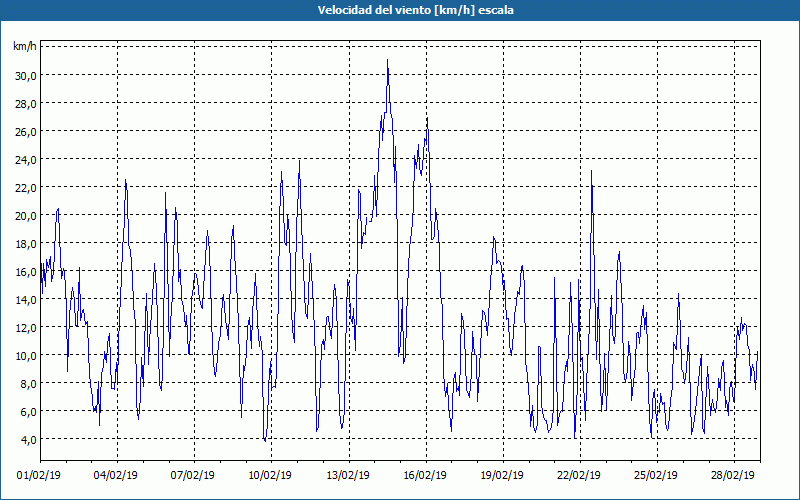Click the 01/02/19 date label

(x=39, y=476)
